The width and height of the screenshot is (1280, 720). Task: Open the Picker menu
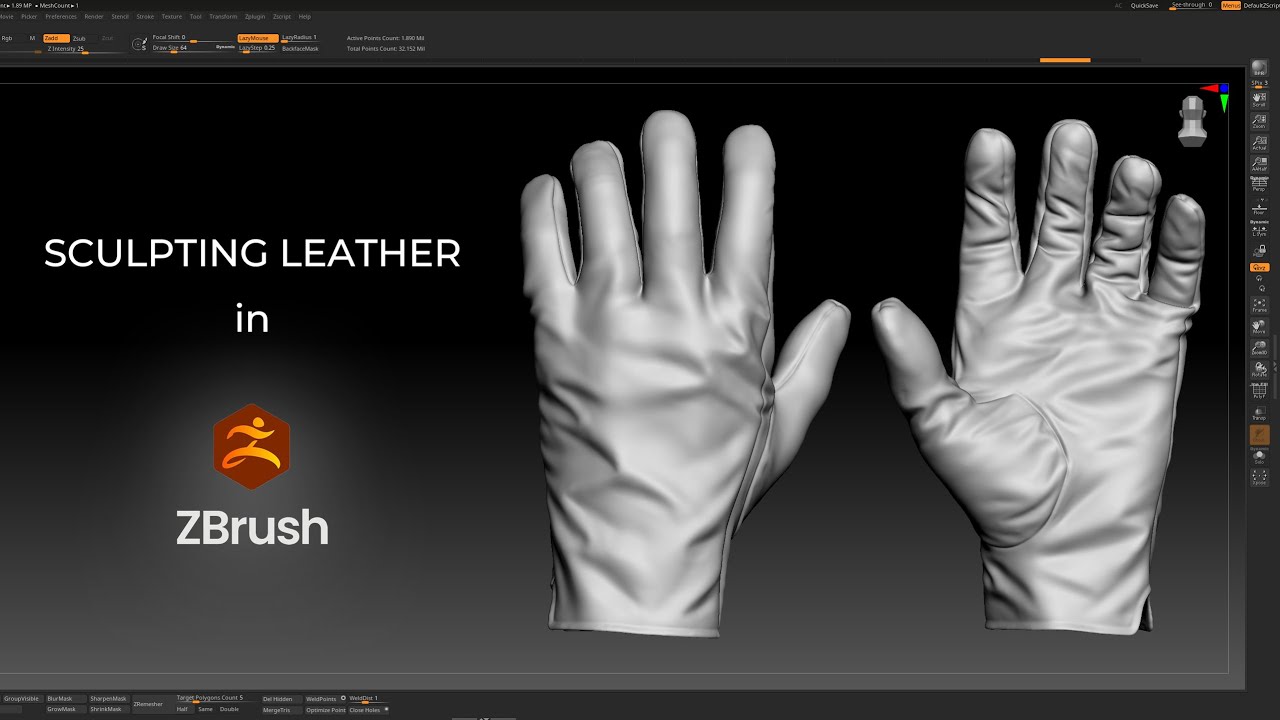tap(29, 17)
